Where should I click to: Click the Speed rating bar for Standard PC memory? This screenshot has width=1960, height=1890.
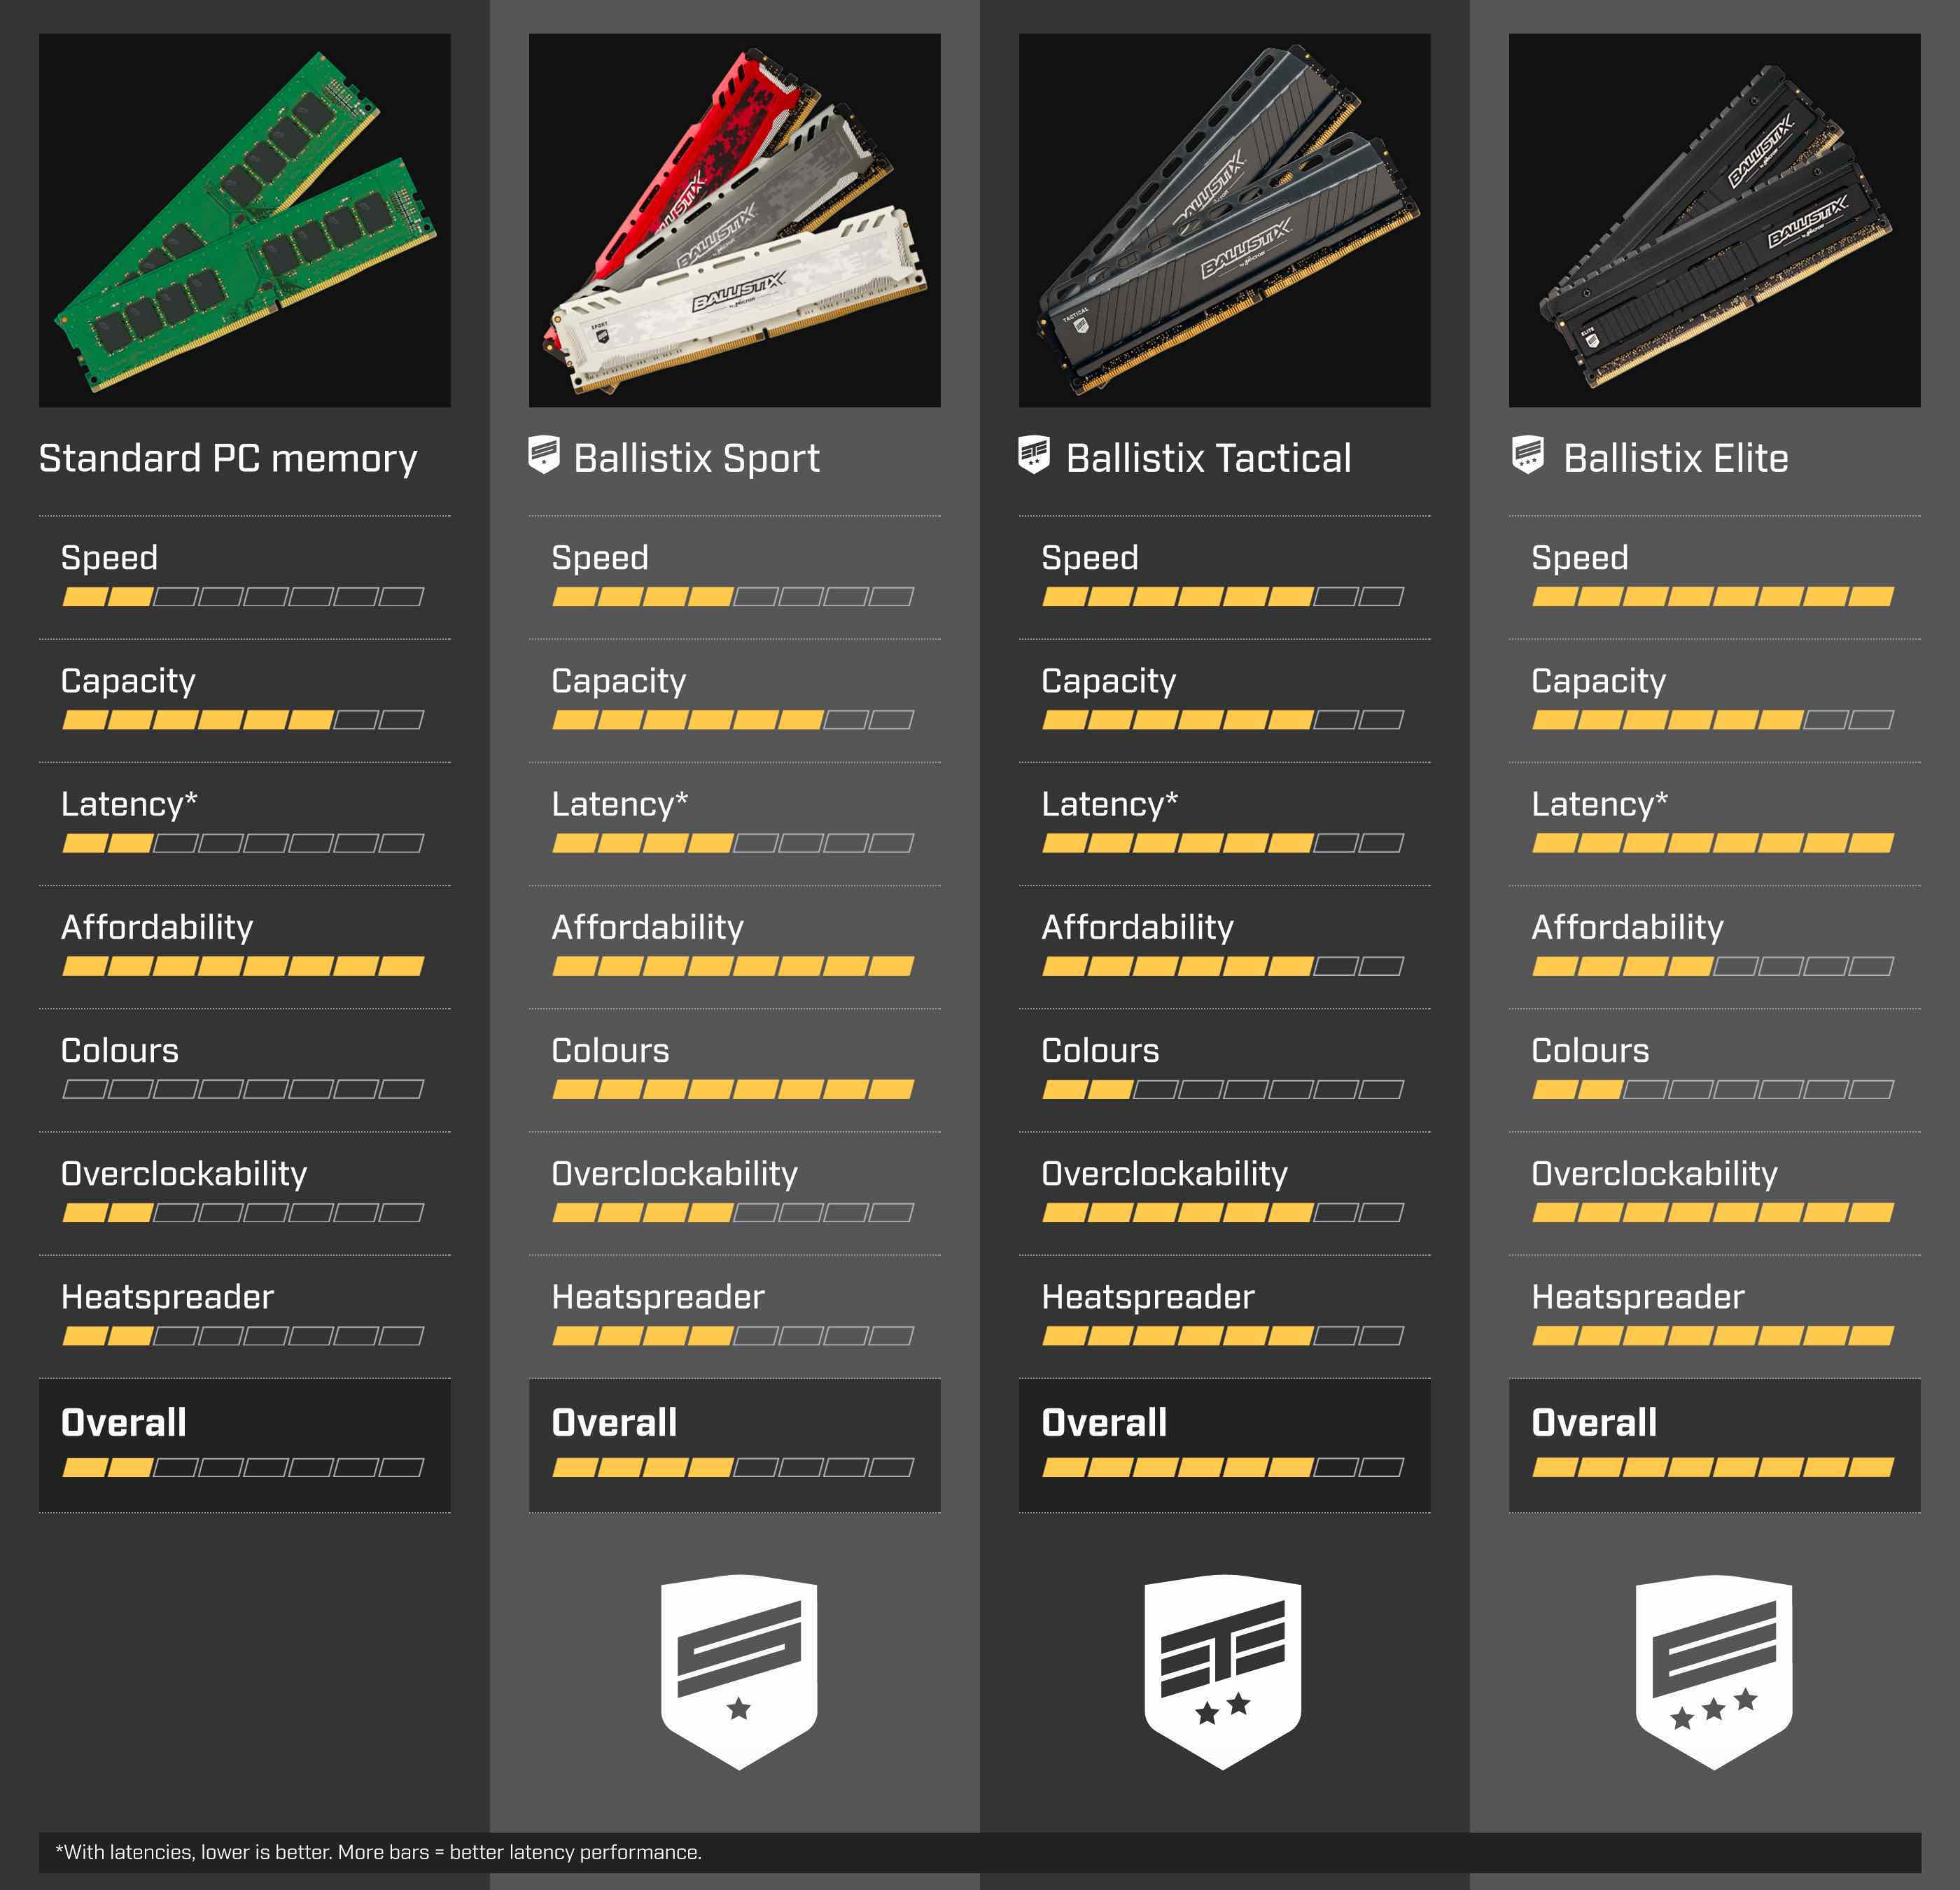pyautogui.click(x=243, y=597)
